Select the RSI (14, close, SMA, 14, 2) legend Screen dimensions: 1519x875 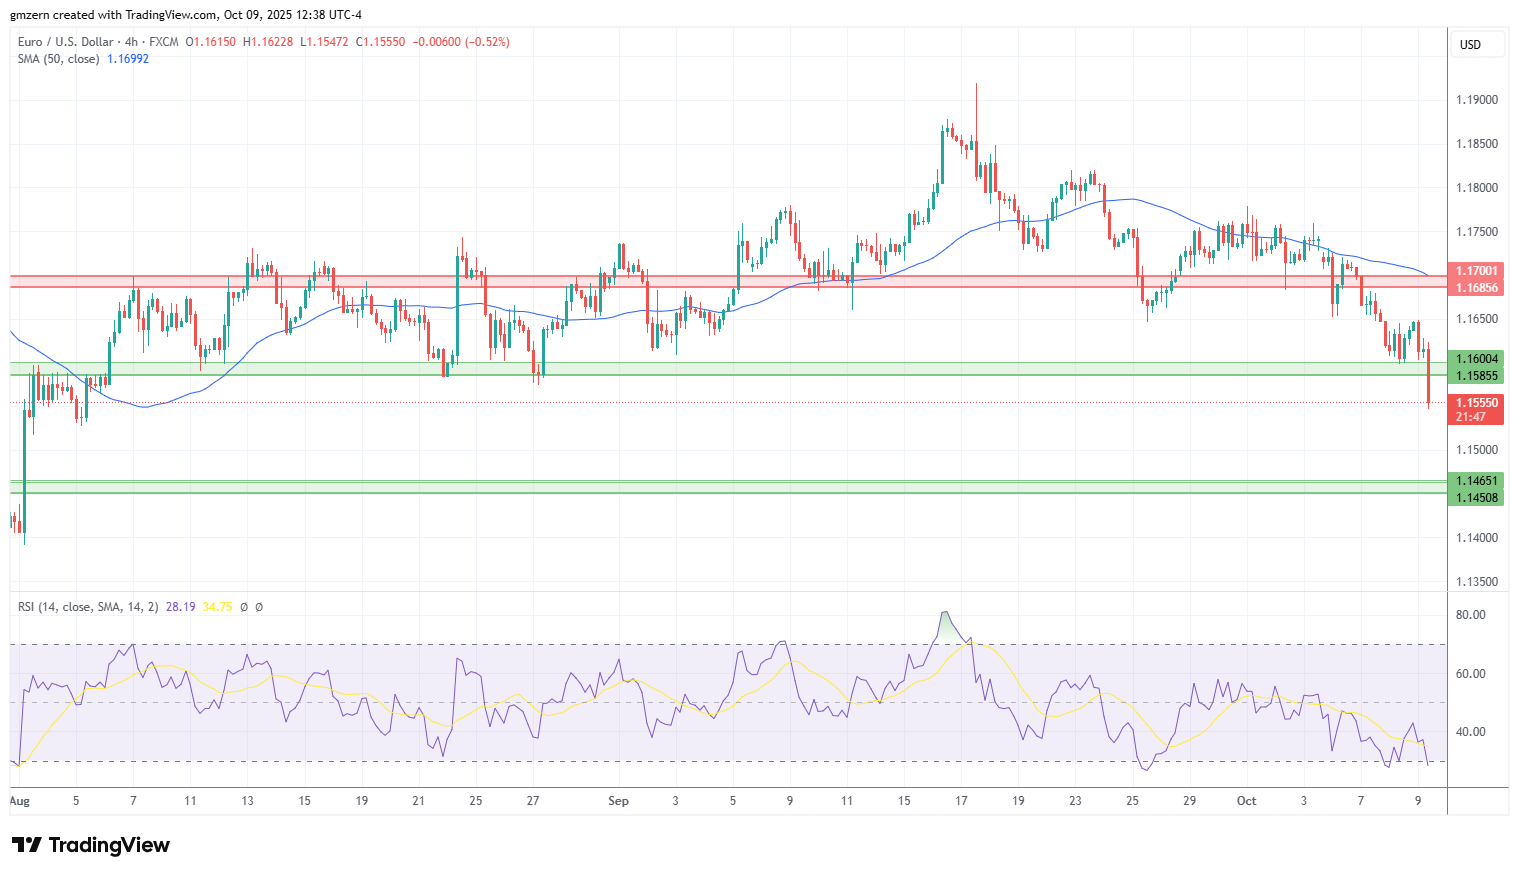(x=88, y=607)
